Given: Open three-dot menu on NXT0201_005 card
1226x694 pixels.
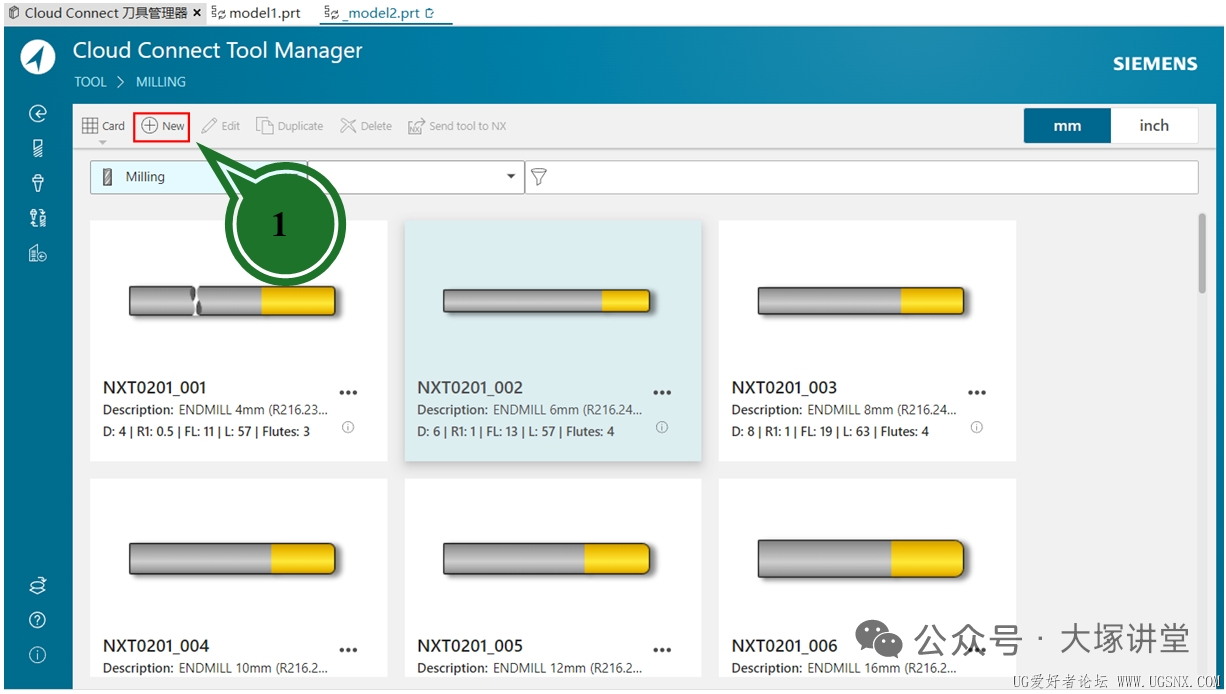Looking at the screenshot, I should [662, 651].
